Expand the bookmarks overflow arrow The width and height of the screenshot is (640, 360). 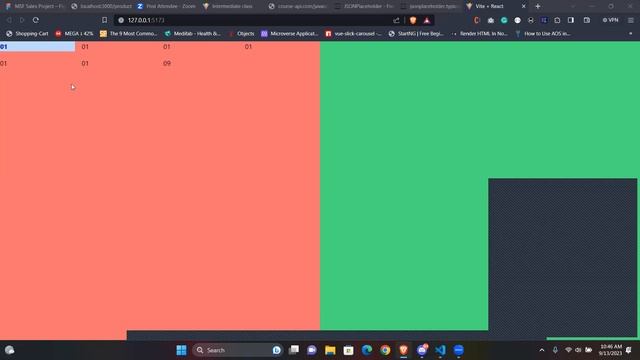point(631,33)
